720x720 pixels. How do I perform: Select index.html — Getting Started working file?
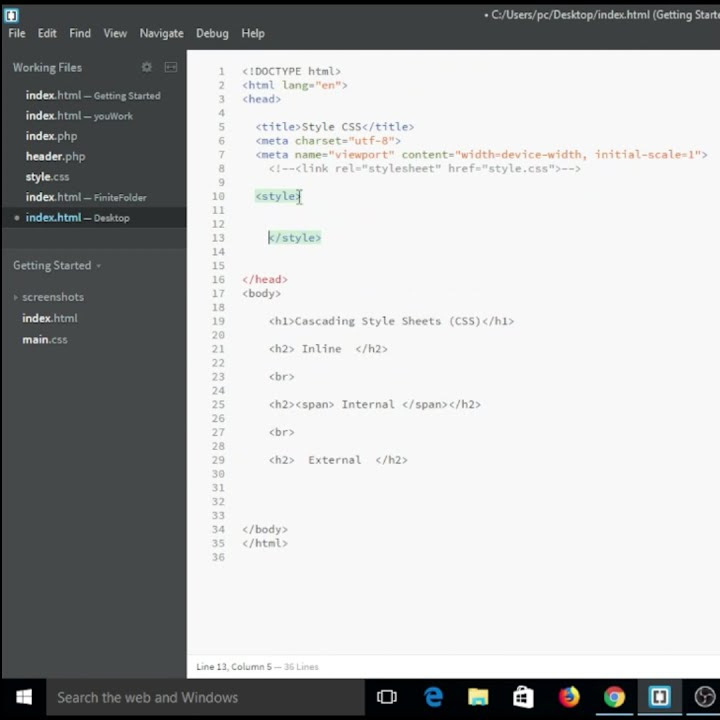pos(93,96)
